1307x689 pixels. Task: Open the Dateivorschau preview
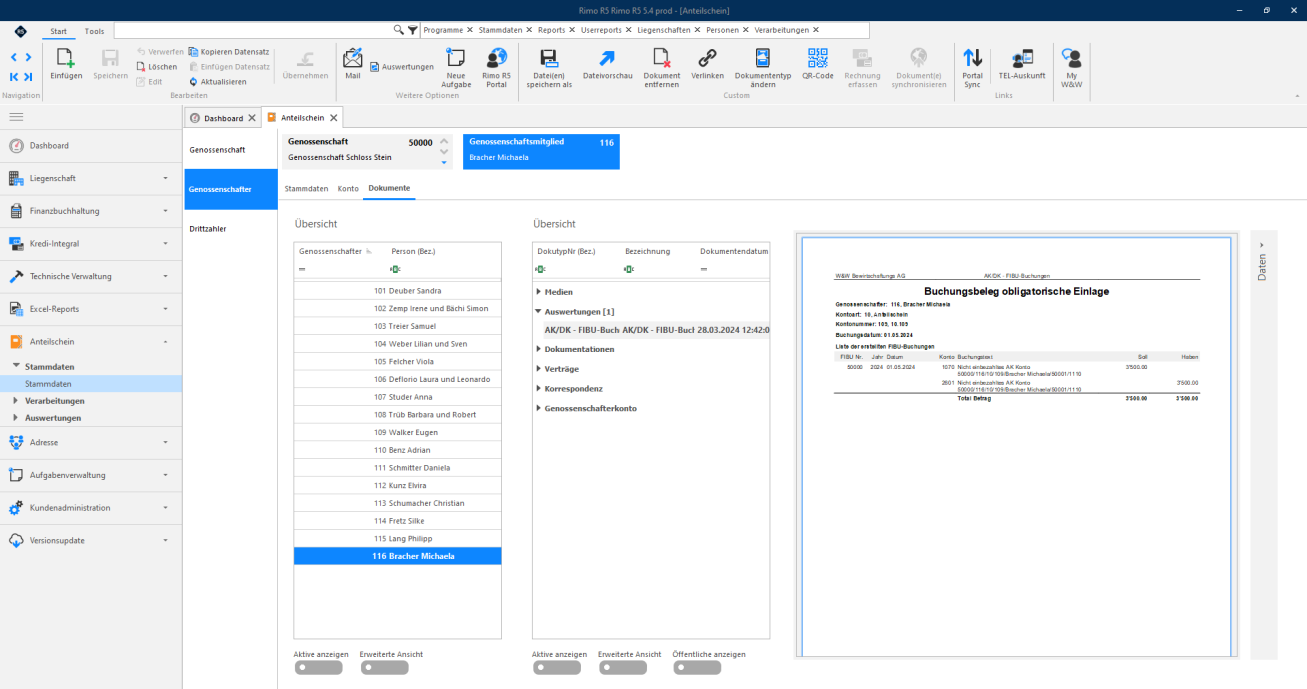607,62
